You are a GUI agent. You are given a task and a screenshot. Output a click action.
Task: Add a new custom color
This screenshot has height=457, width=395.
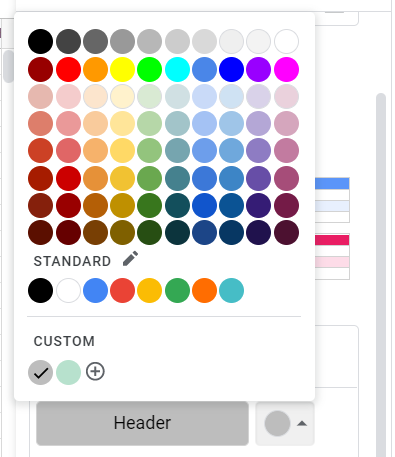tap(95, 372)
